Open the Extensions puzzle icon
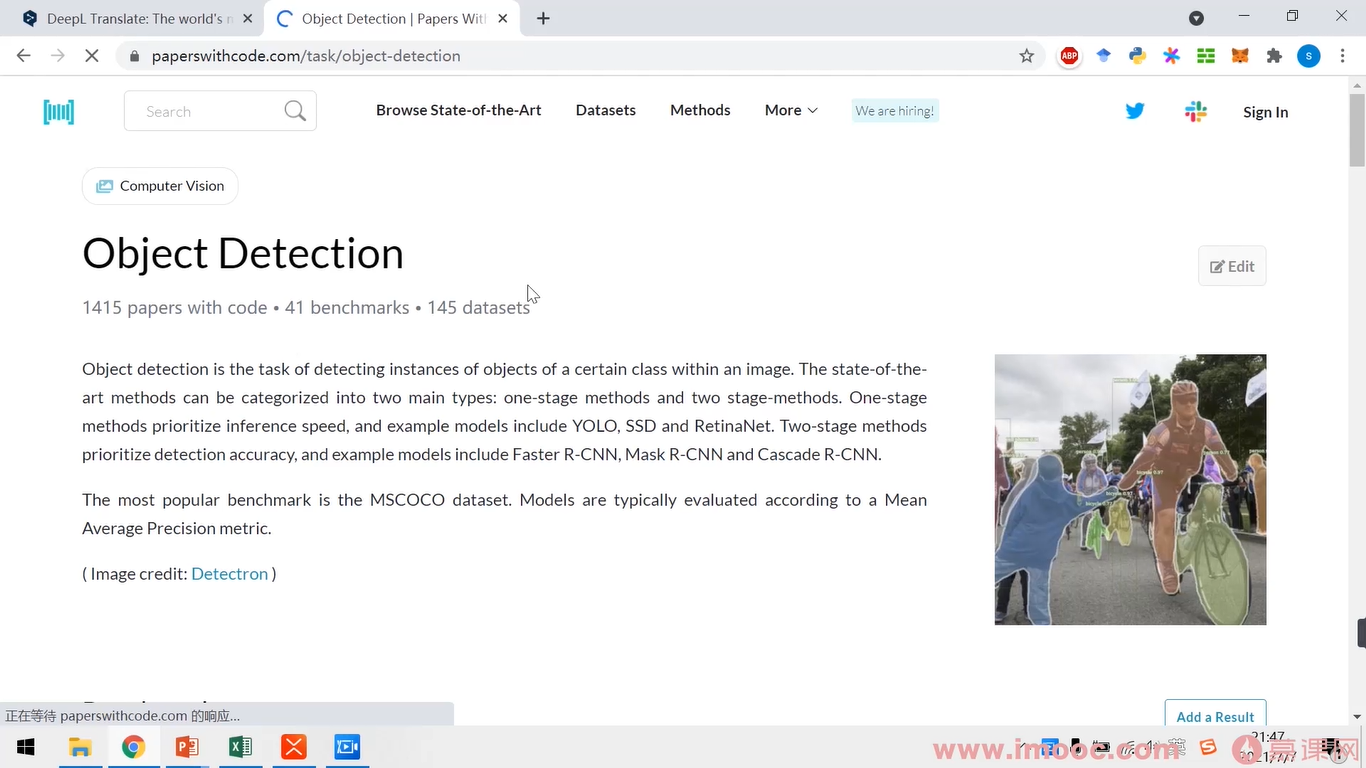The width and height of the screenshot is (1366, 768). [x=1274, y=56]
